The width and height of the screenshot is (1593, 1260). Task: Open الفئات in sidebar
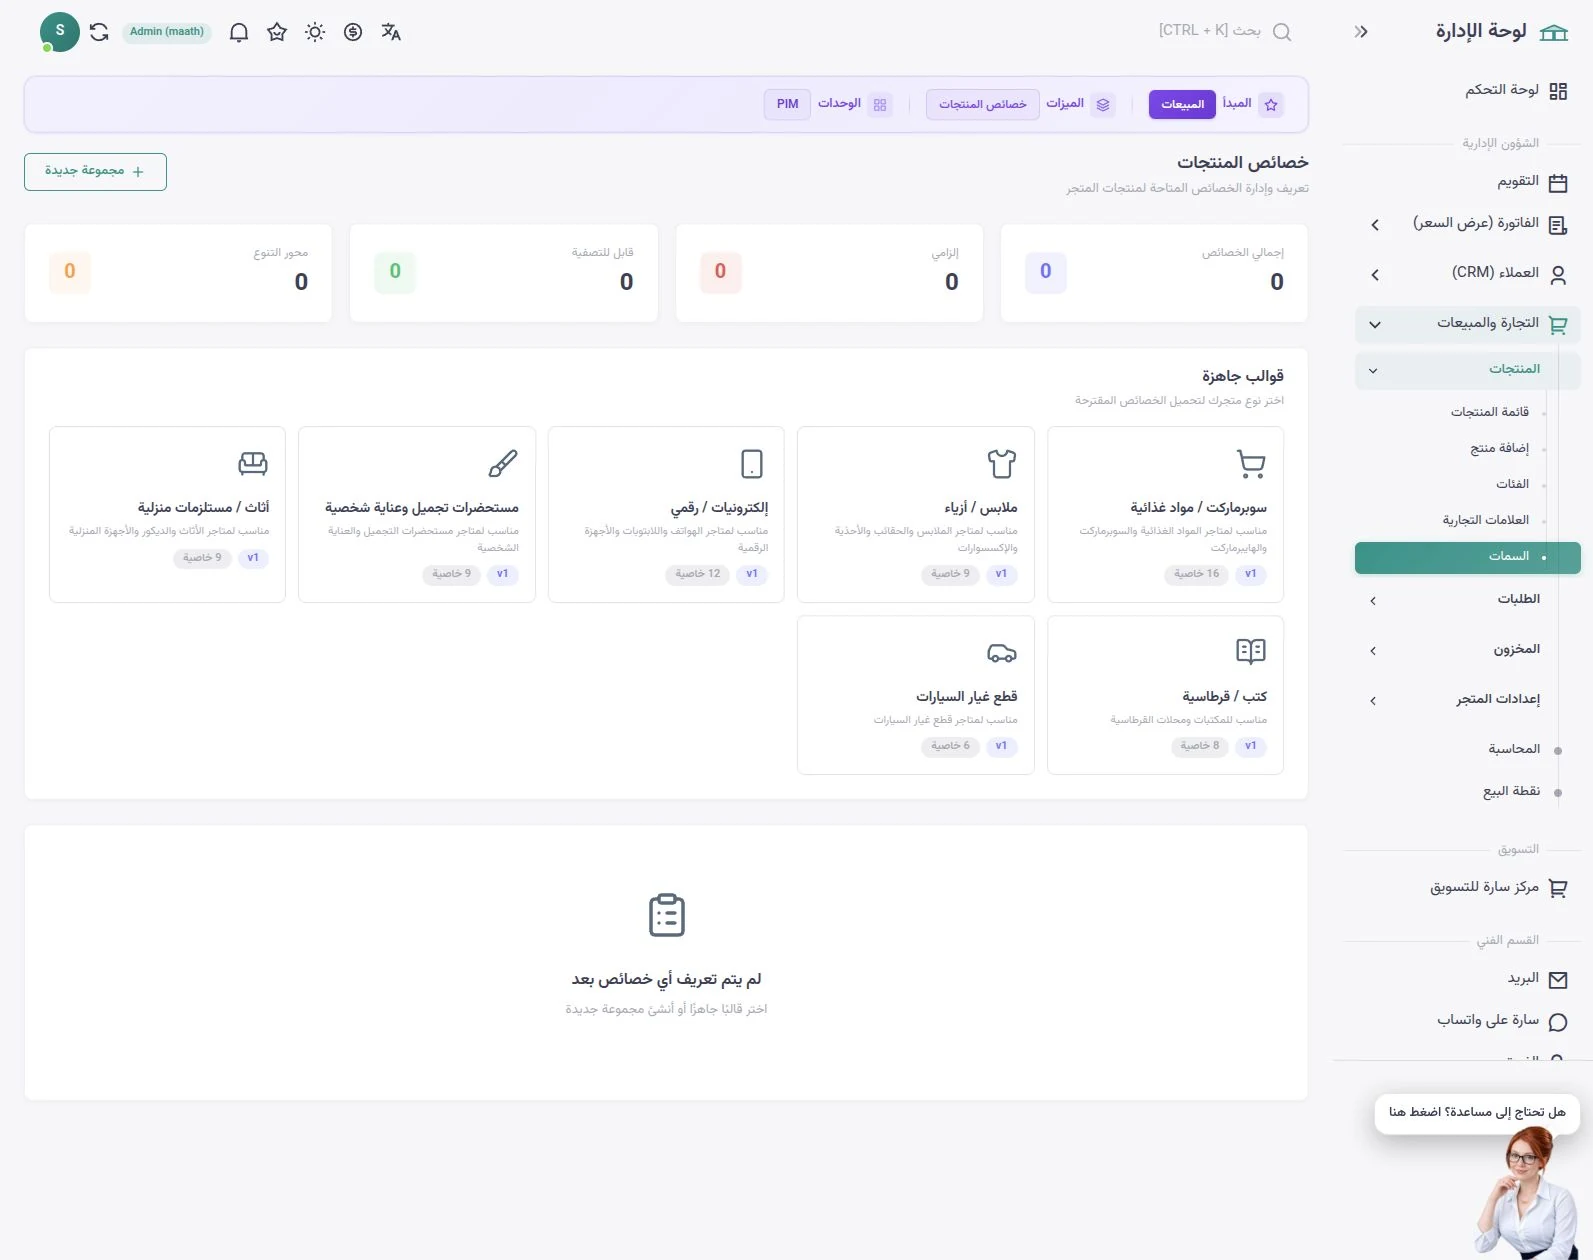1512,484
